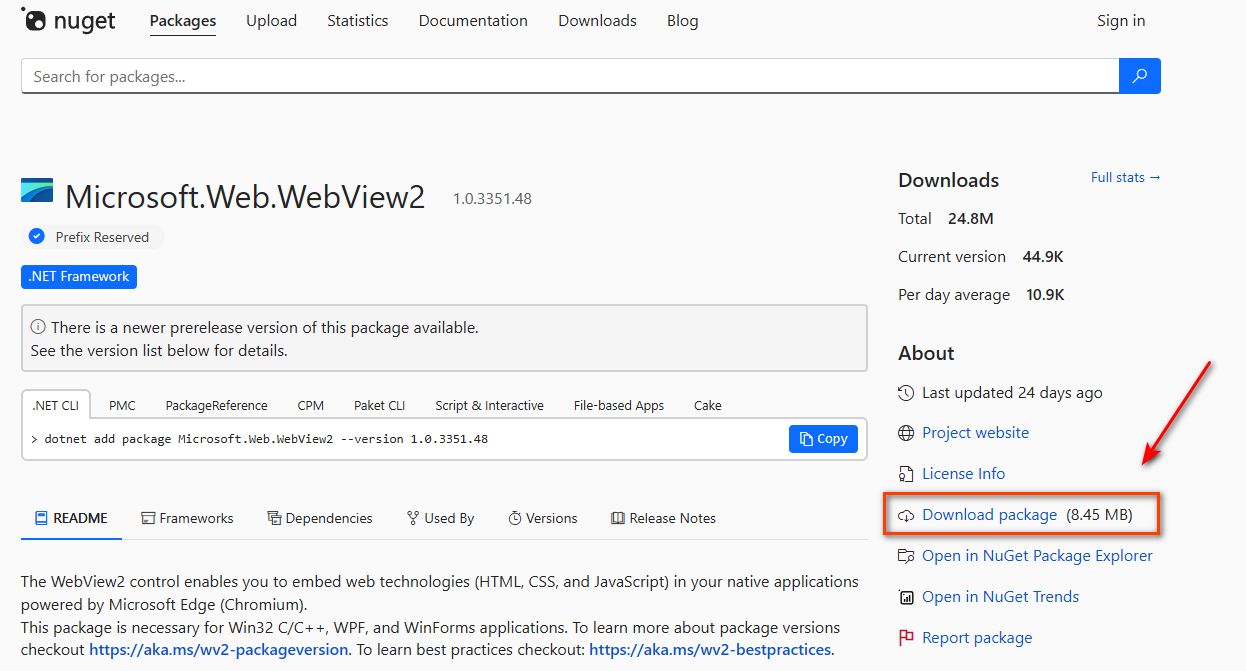Select the Cake tab
This screenshot has height=671, width=1246.
coord(708,405)
